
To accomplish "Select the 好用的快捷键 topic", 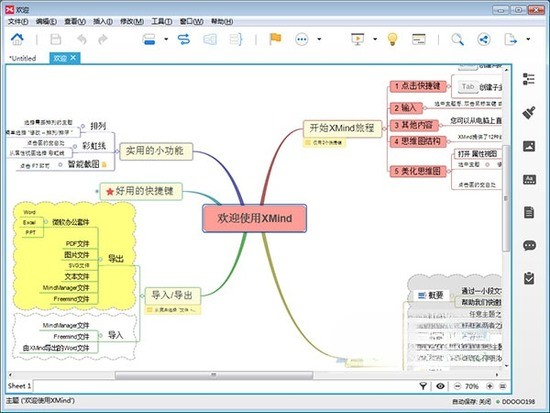I will pyautogui.click(x=141, y=191).
